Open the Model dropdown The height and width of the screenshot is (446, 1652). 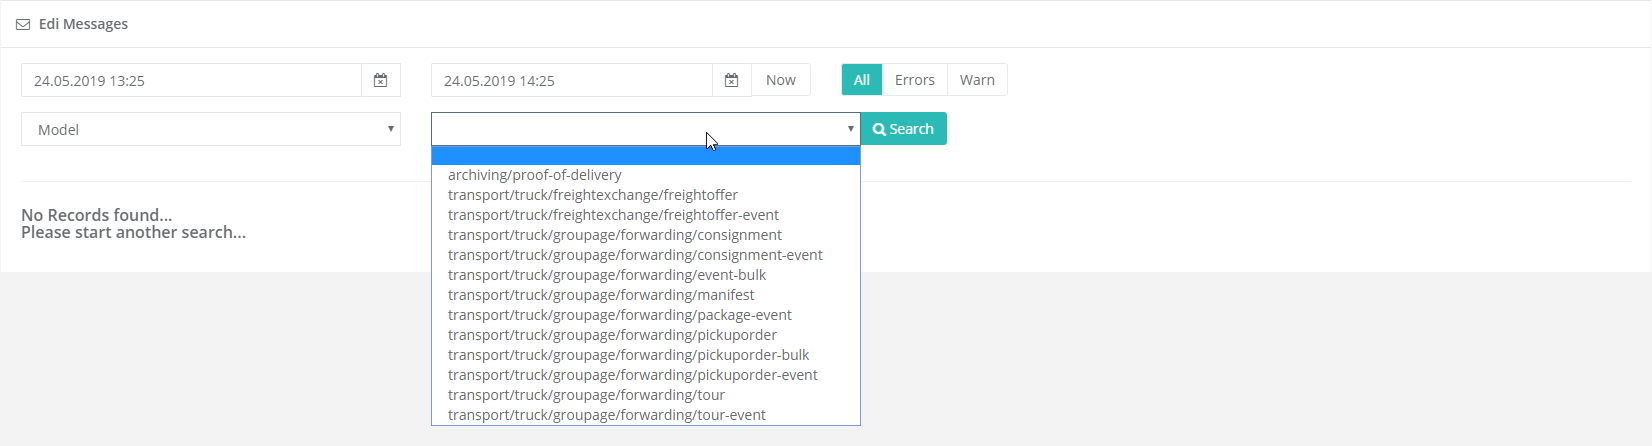point(210,129)
